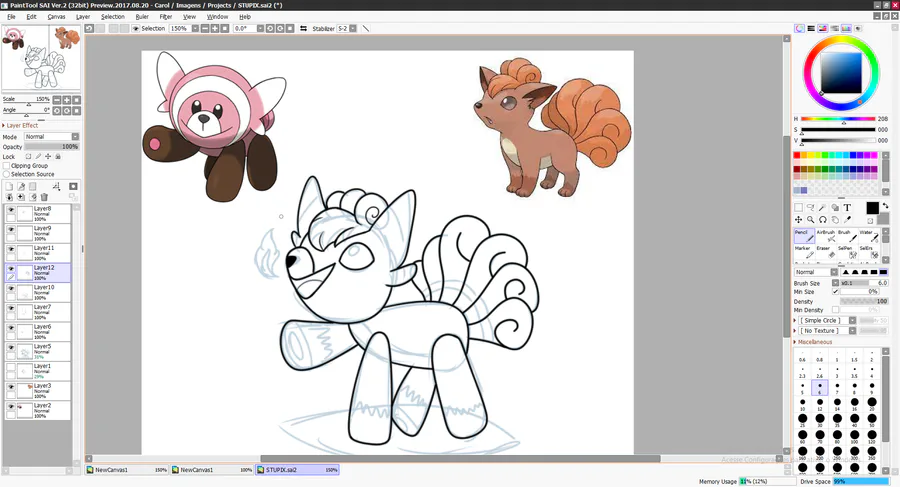Select Layer5 in layer list
The image size is (900, 487).
[x=38, y=351]
